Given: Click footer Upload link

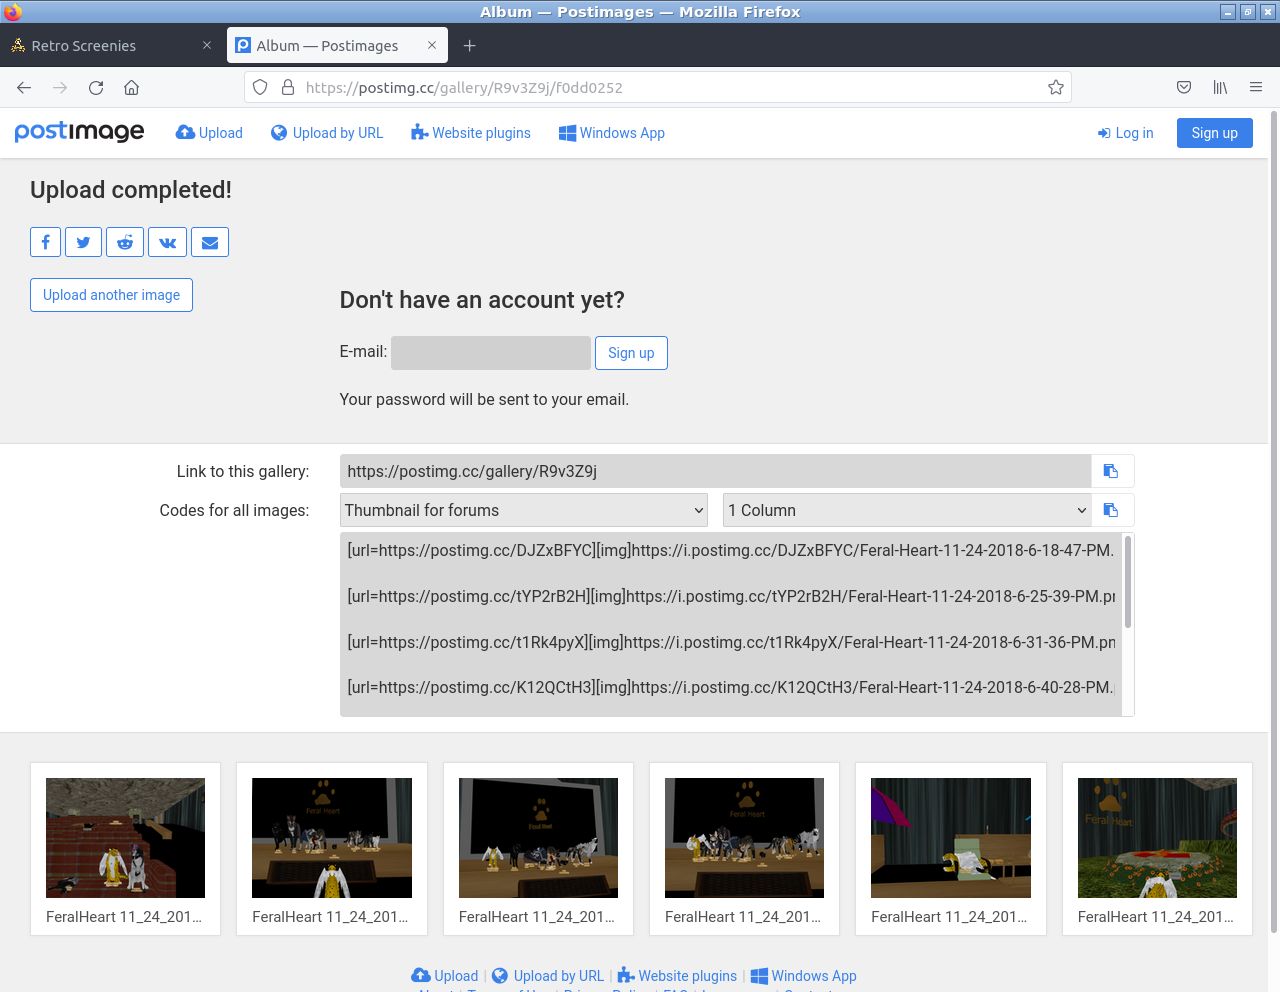Looking at the screenshot, I should (x=445, y=976).
